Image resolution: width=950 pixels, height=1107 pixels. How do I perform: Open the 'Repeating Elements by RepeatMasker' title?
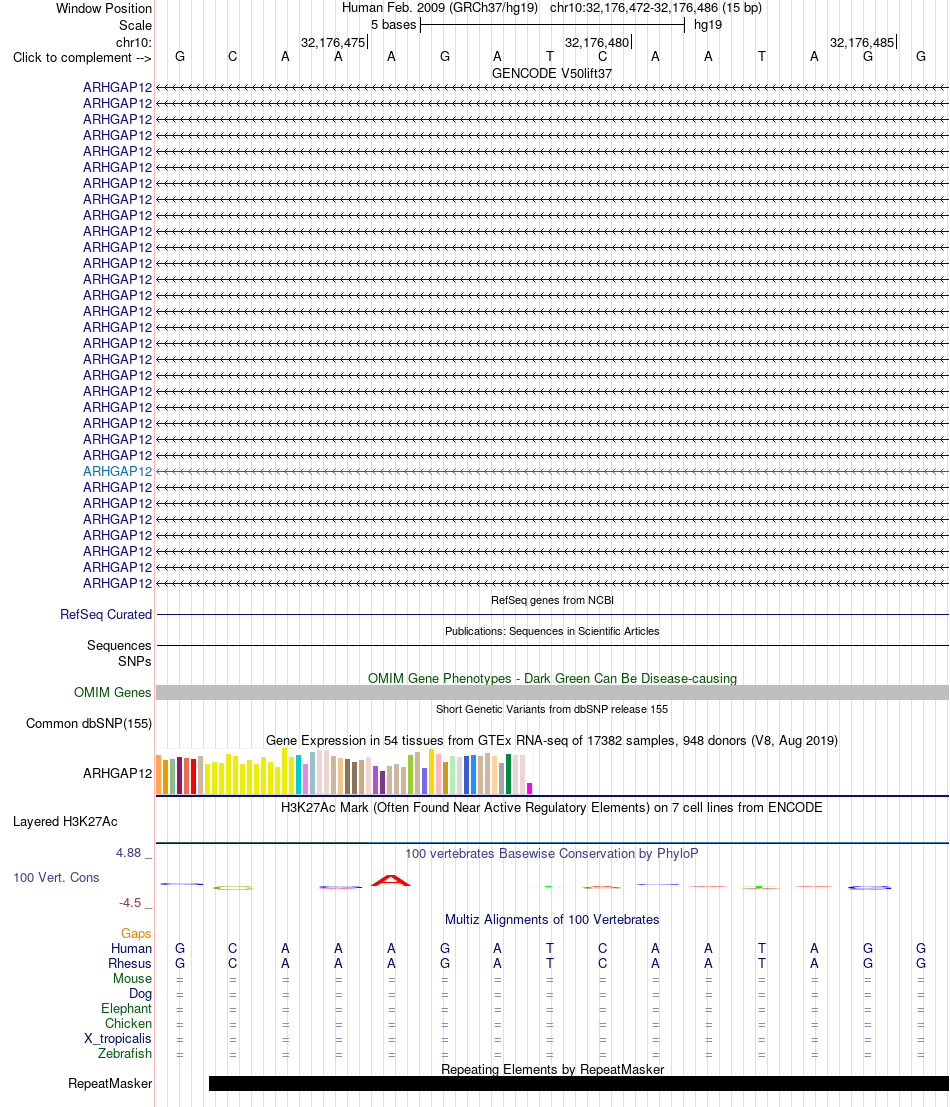click(x=552, y=1070)
